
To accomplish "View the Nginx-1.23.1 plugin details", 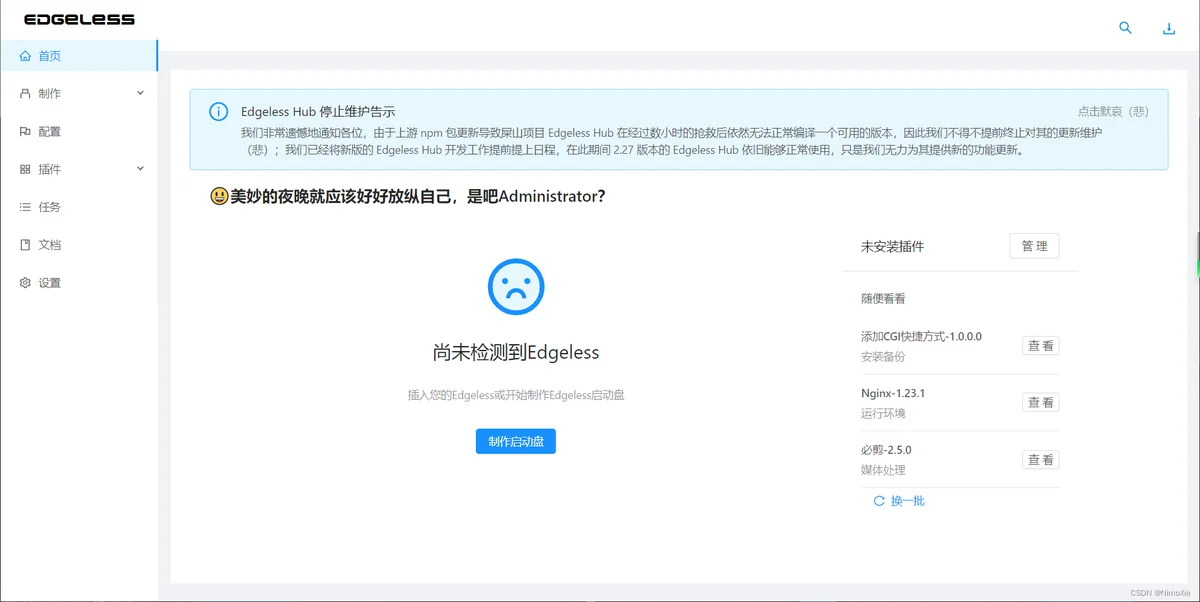I will (1041, 403).
